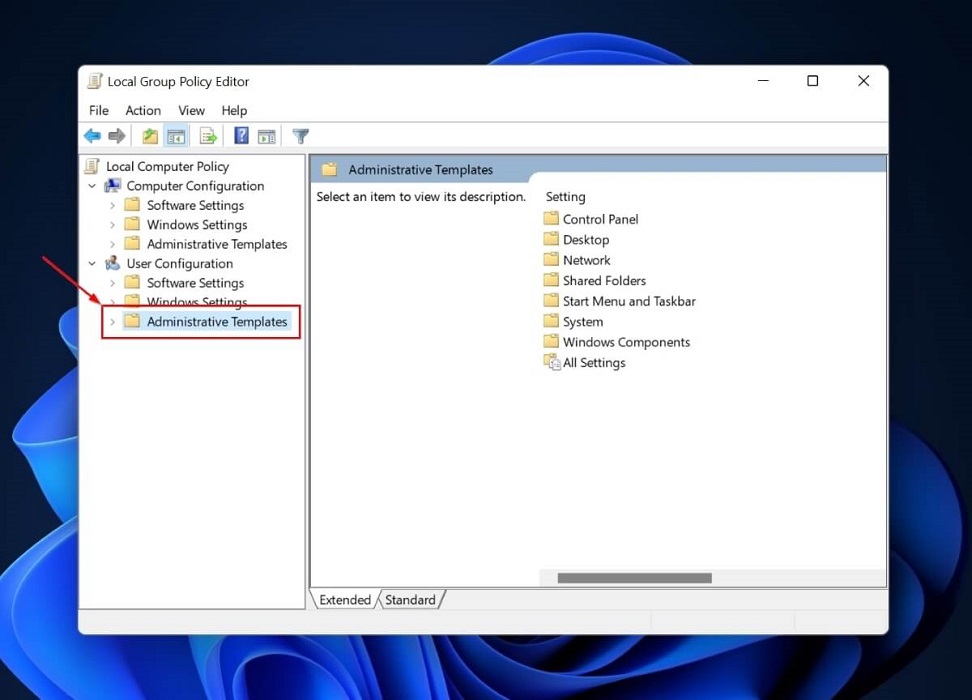Open the Action menu

point(143,110)
